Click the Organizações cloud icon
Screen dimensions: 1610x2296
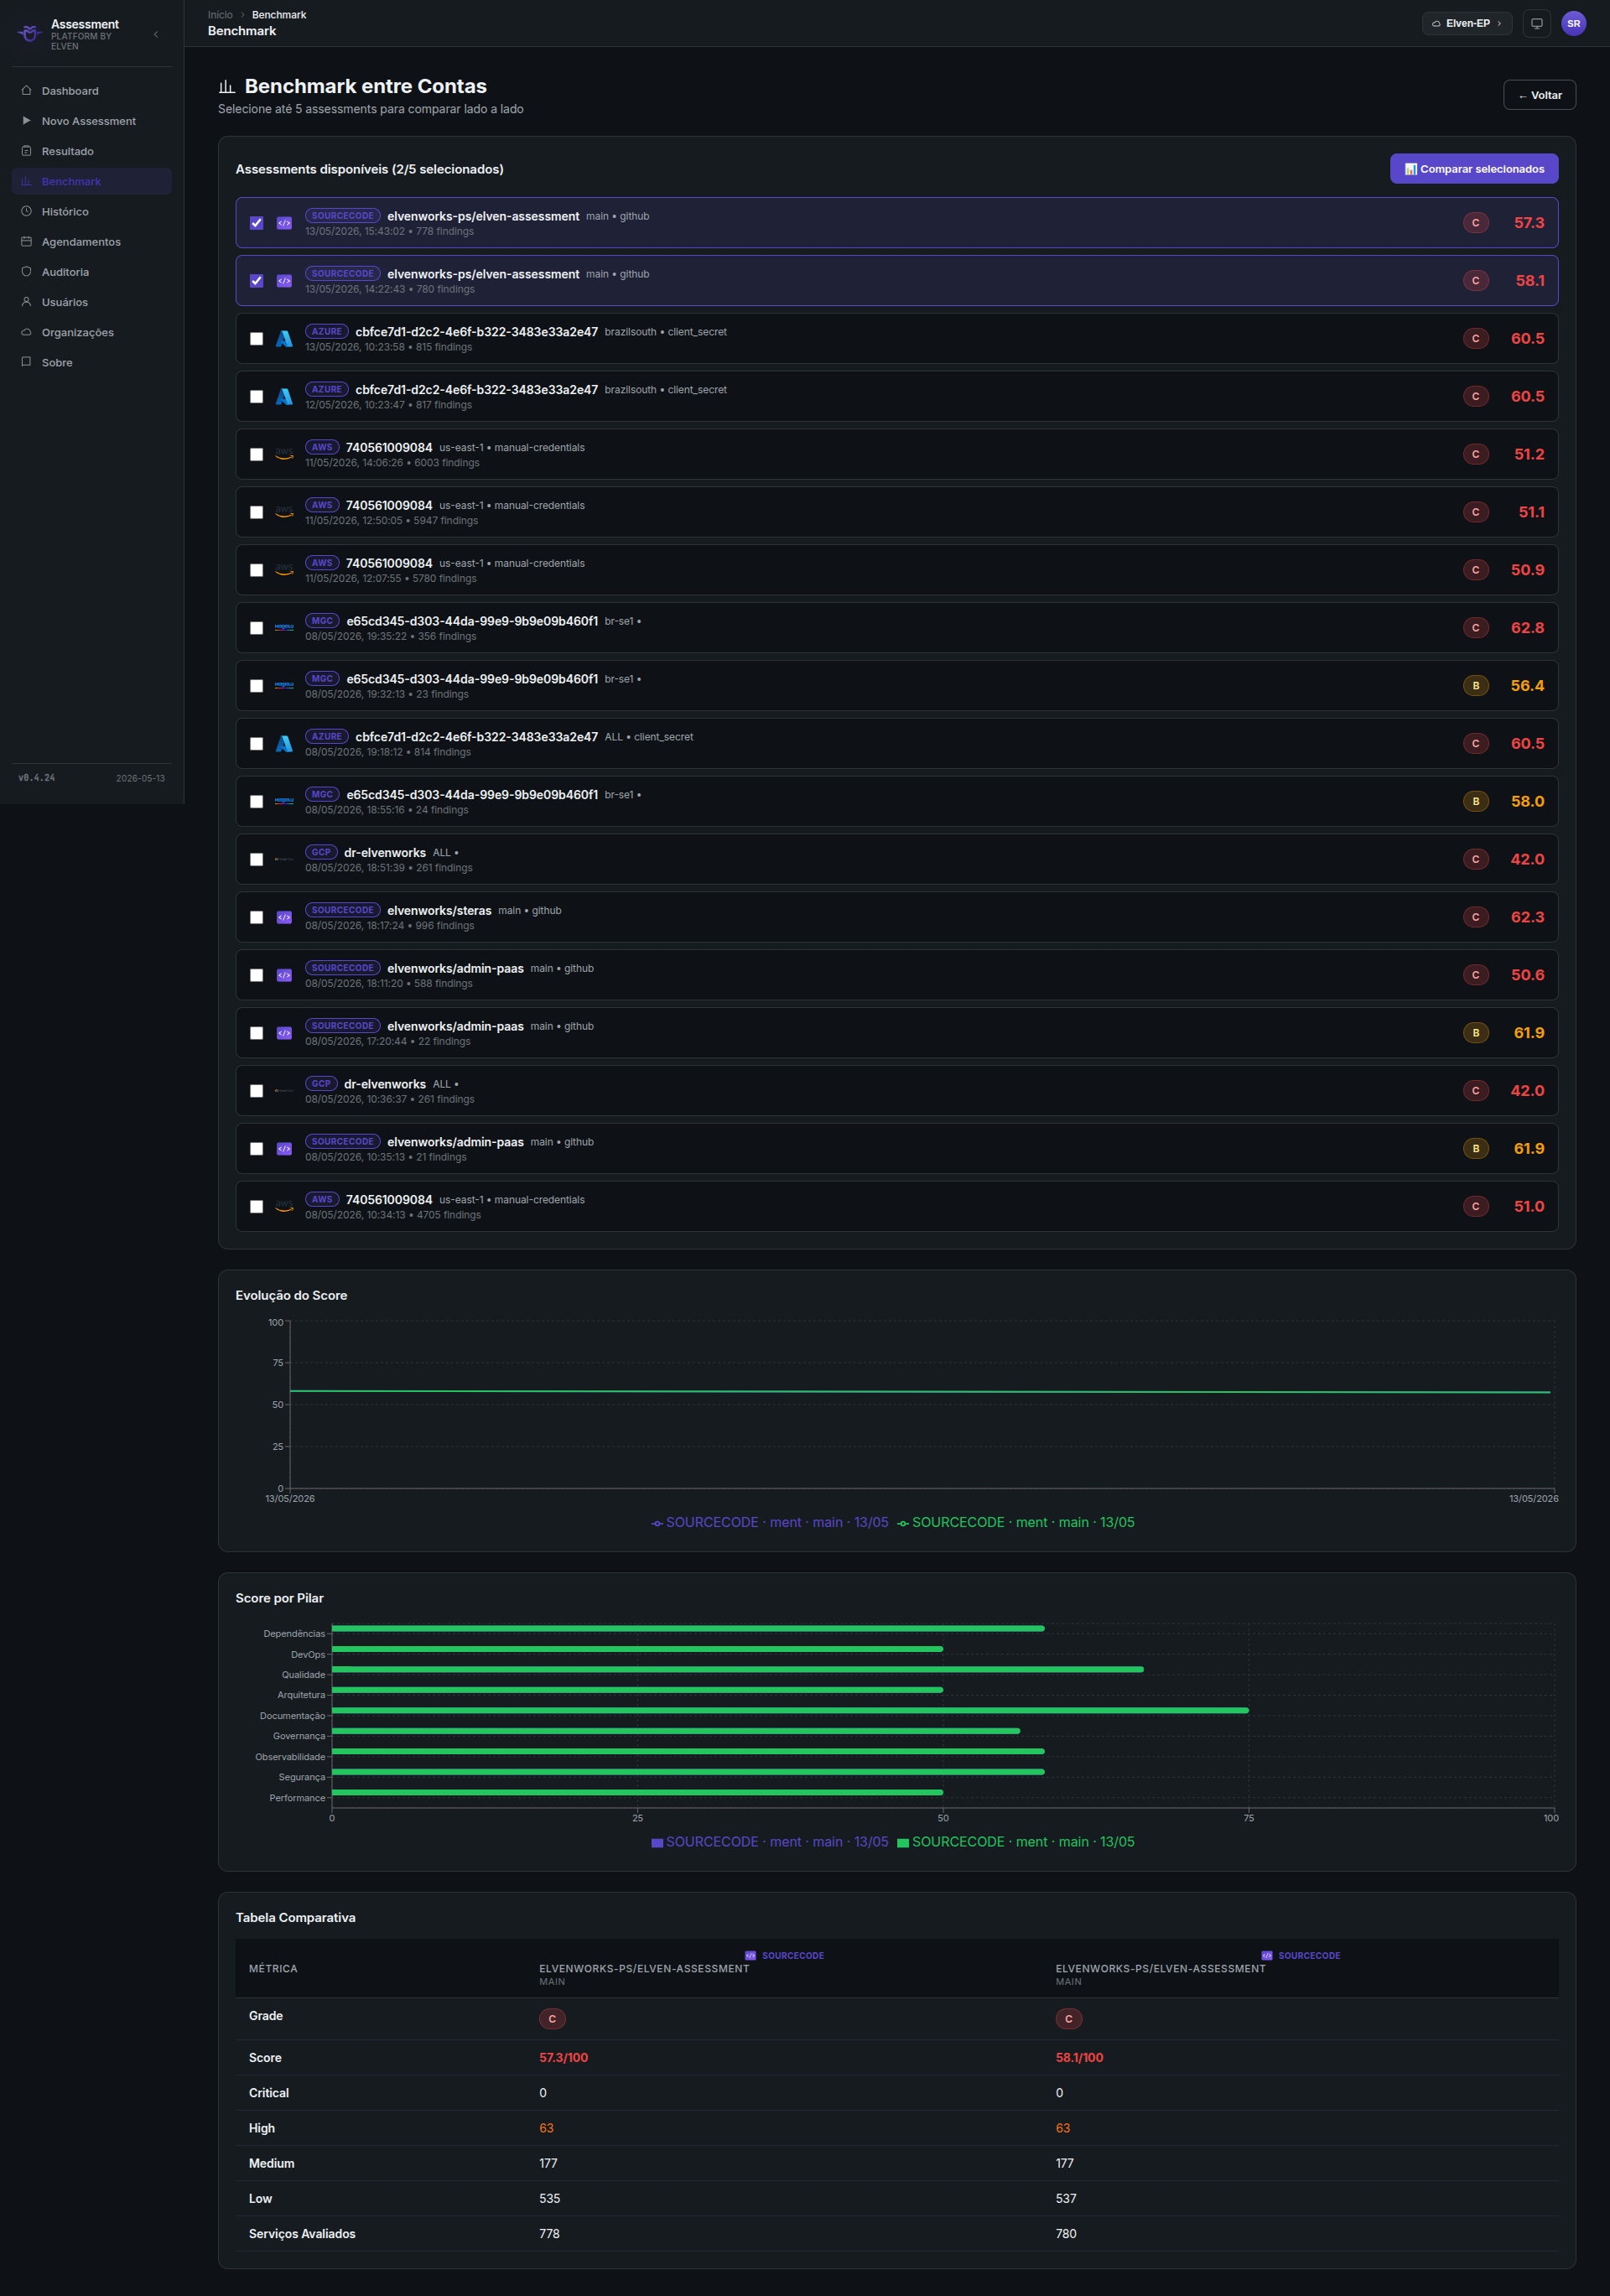[x=26, y=332]
